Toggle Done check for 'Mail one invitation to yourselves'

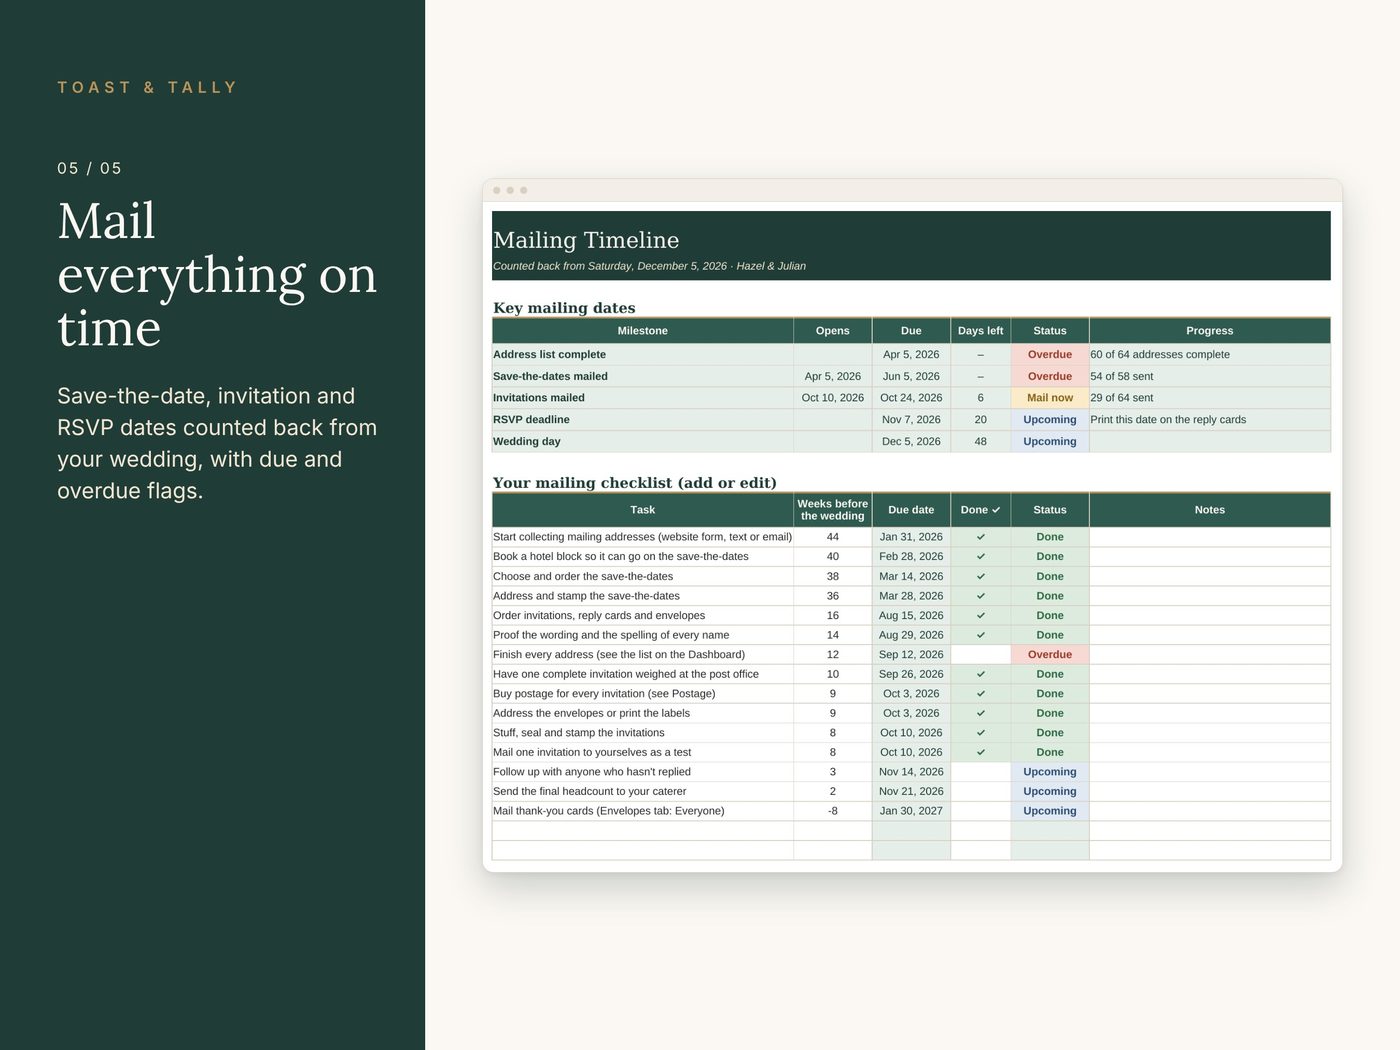[980, 753]
